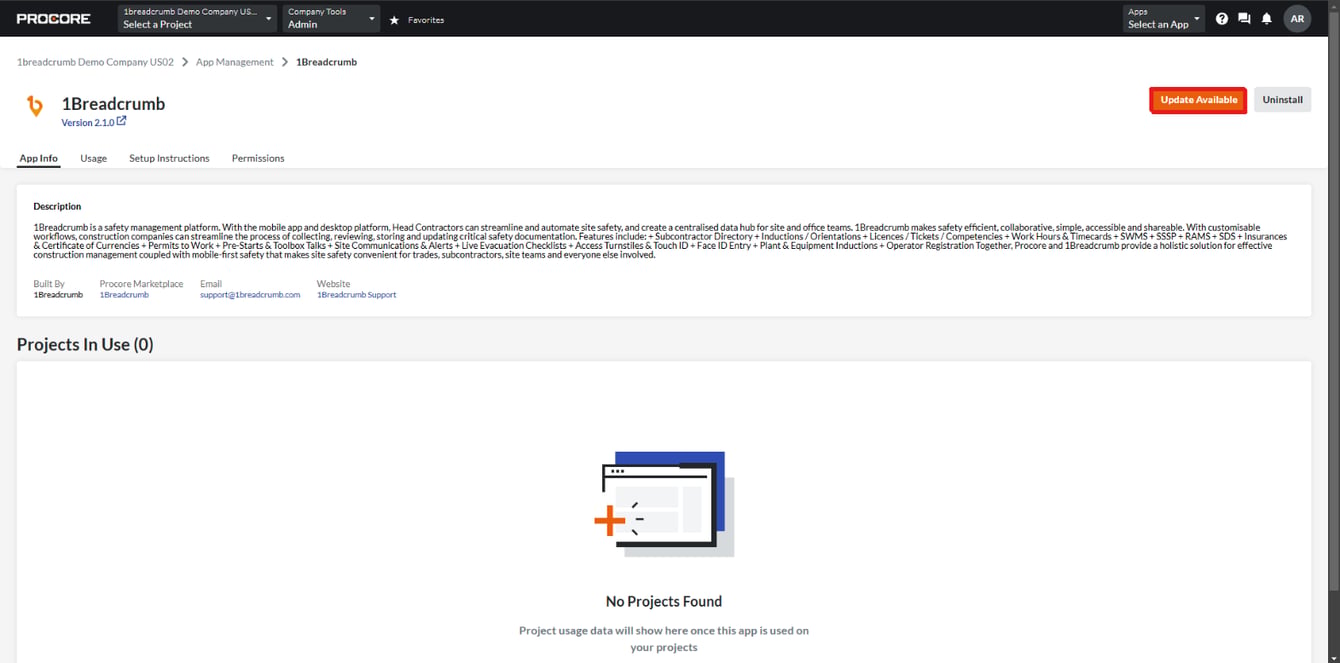Switch to the Usage tab

pyautogui.click(x=94, y=158)
